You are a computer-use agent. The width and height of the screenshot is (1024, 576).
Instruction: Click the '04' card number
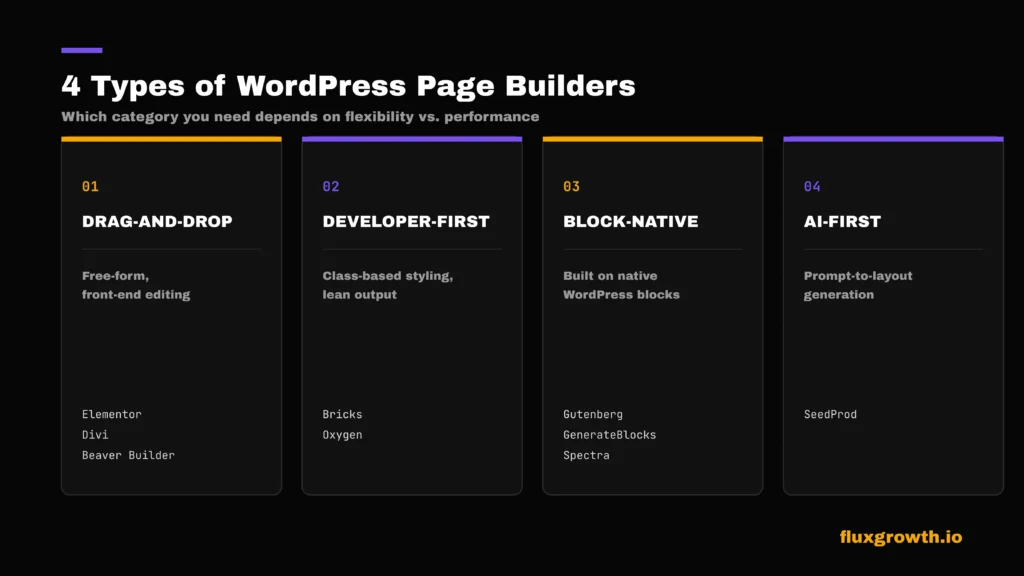click(x=812, y=187)
